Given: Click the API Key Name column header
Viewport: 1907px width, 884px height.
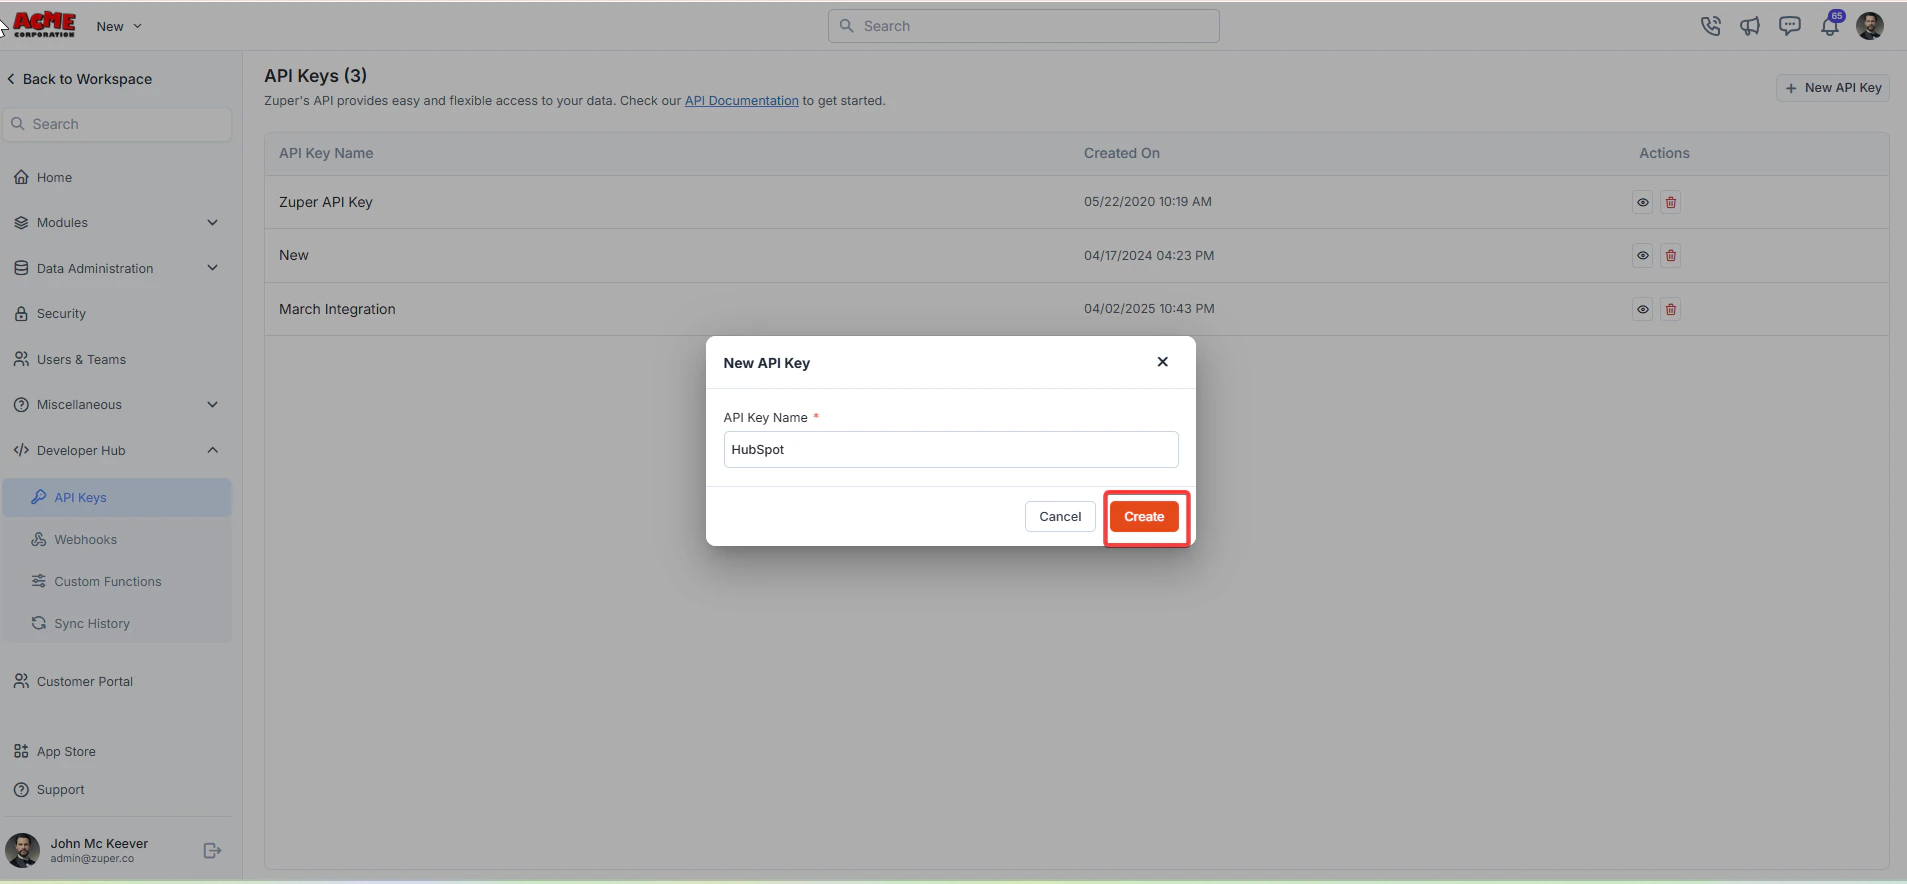Looking at the screenshot, I should point(326,153).
